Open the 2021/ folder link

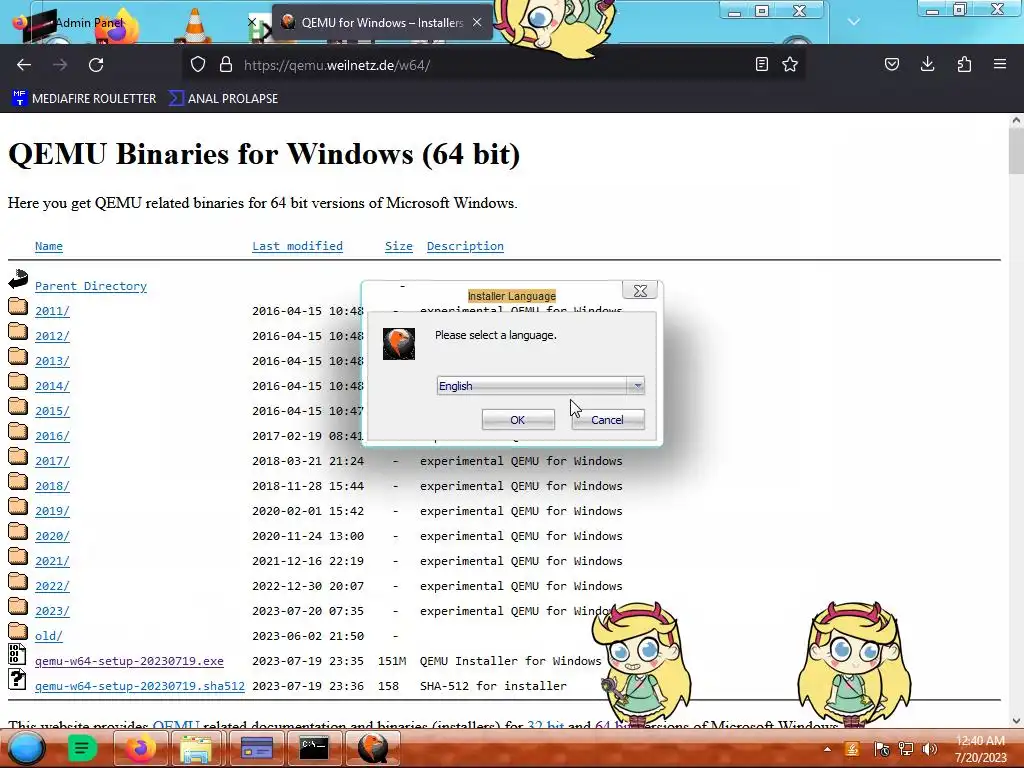tap(52, 561)
